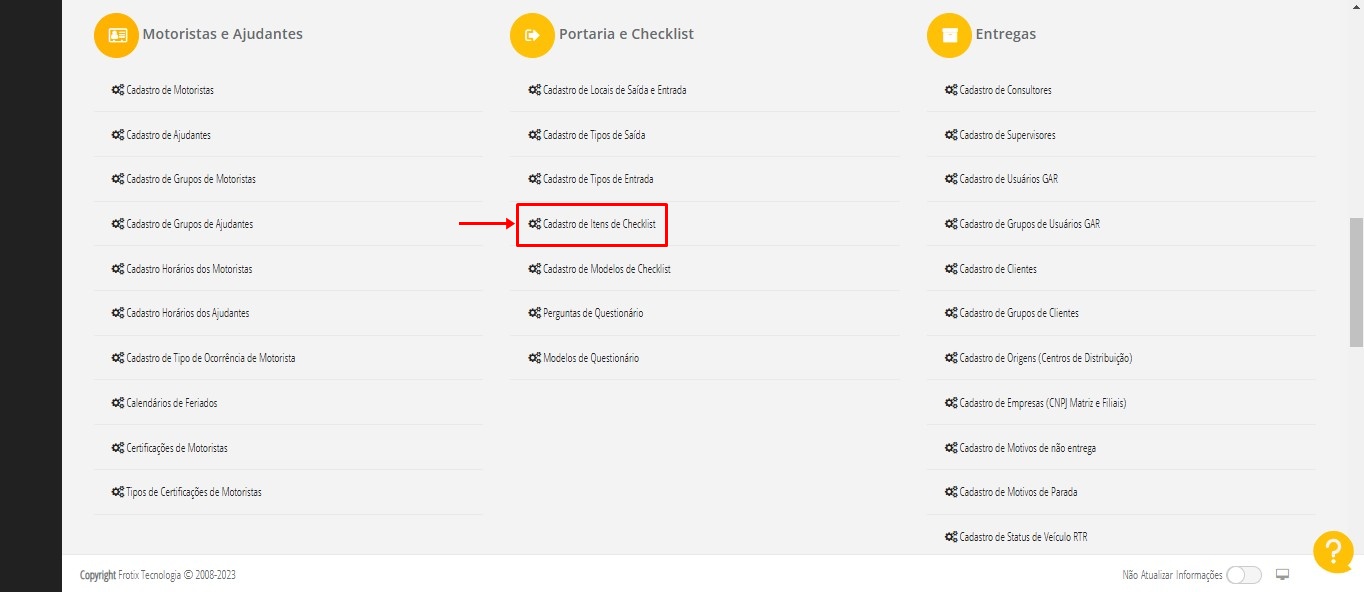The height and width of the screenshot is (592, 1364).
Task: Click the gears icon beside Modelos de Questionário
Action: [534, 358]
